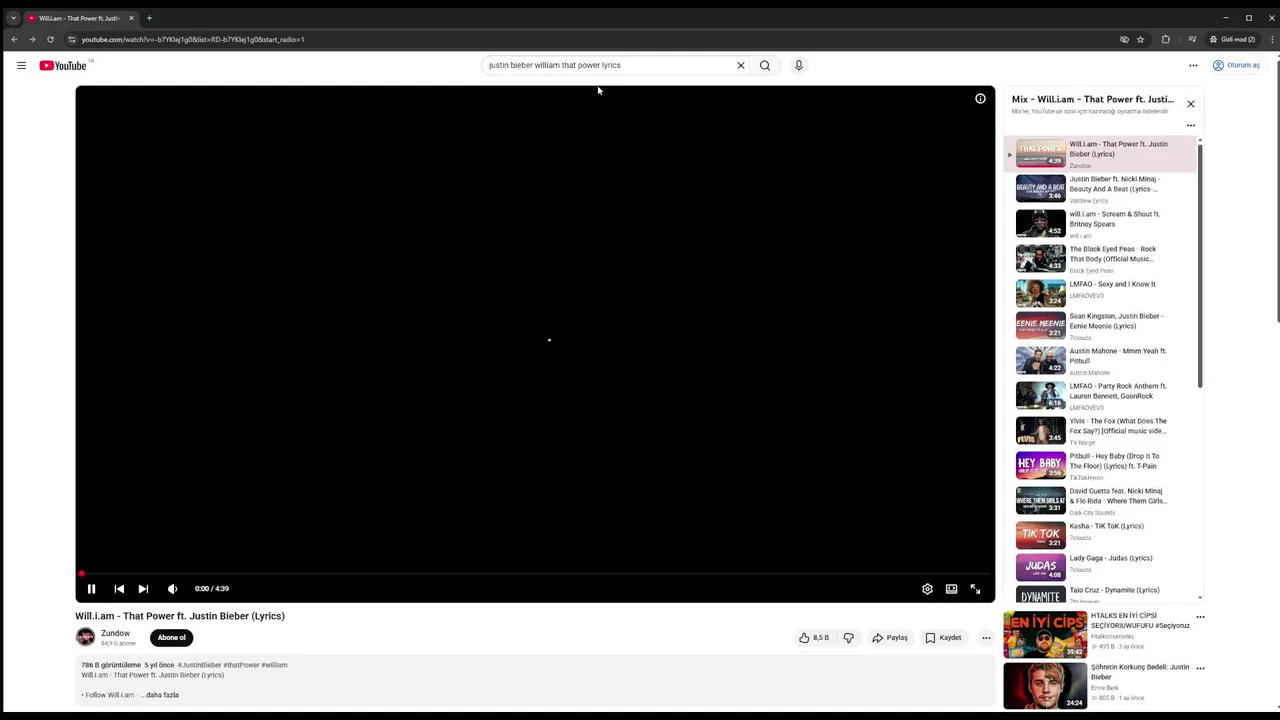Show video info card icon
Image resolution: width=1280 pixels, height=720 pixels.
click(x=980, y=98)
